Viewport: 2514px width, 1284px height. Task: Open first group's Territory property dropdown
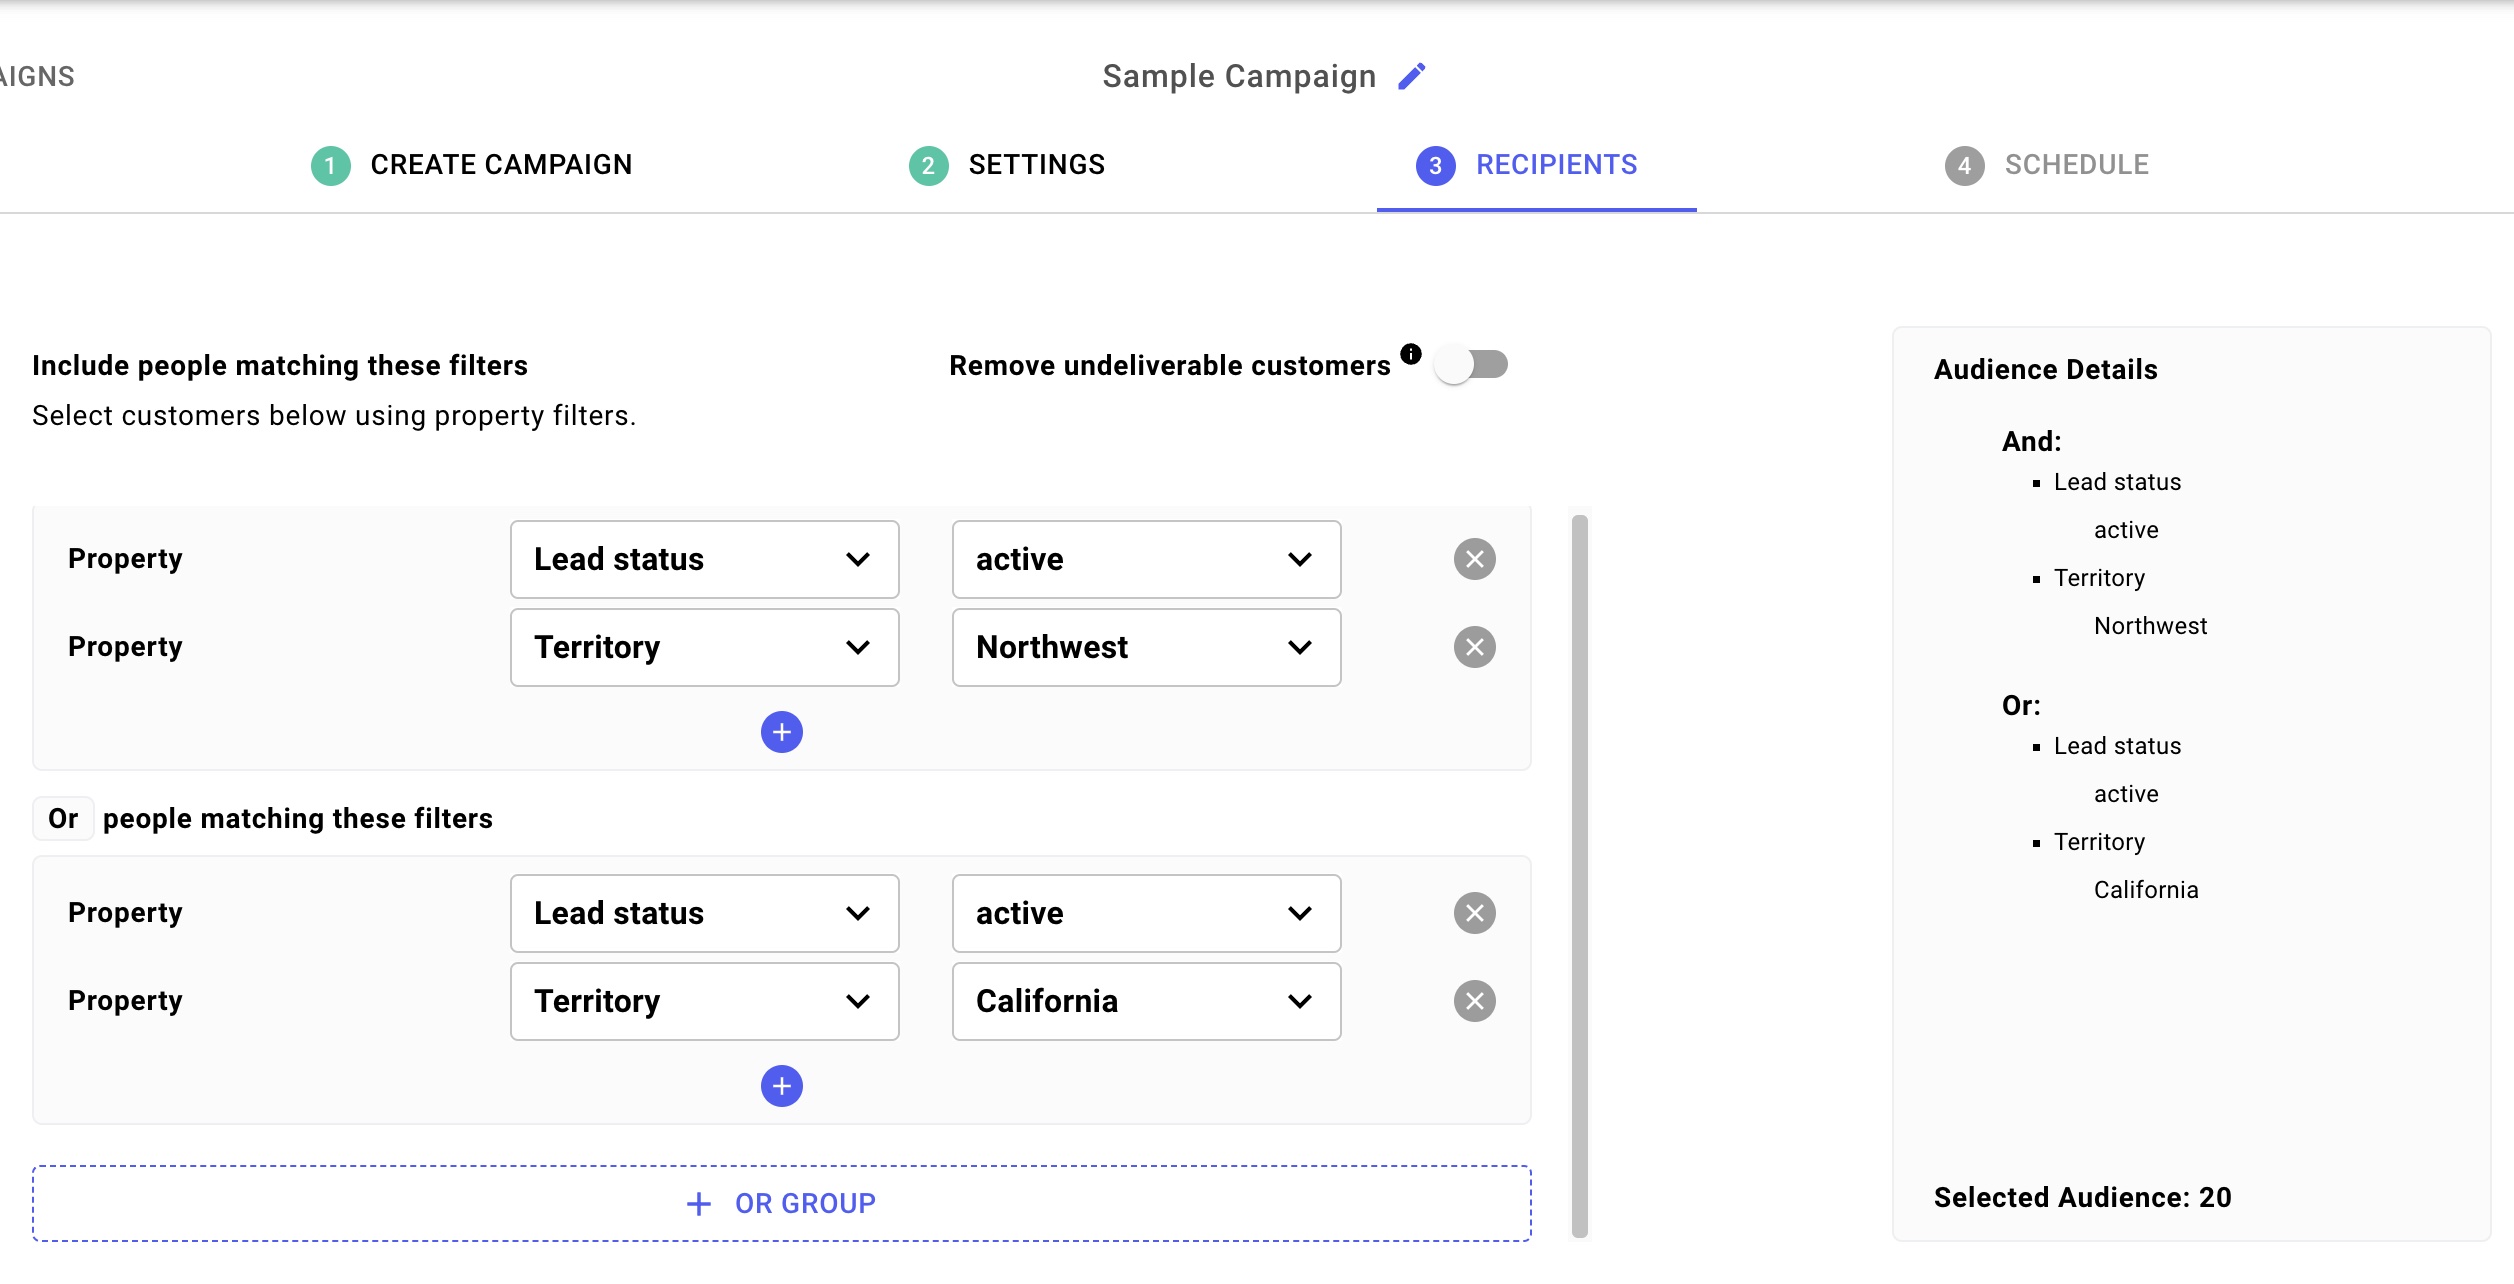(704, 647)
